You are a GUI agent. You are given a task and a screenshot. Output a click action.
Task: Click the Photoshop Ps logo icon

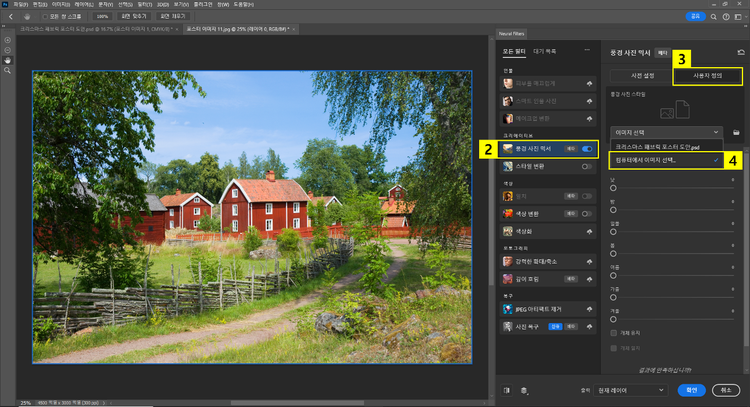(5, 4)
